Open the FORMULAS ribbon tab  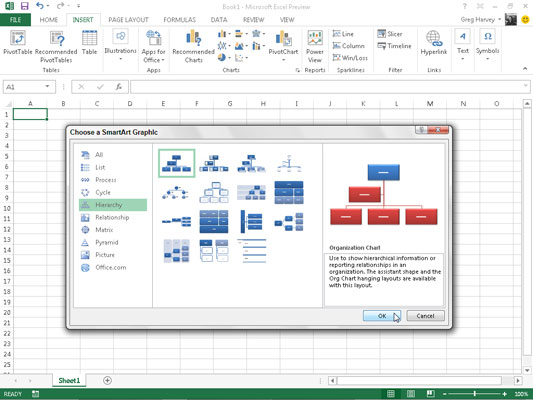pyautogui.click(x=179, y=20)
